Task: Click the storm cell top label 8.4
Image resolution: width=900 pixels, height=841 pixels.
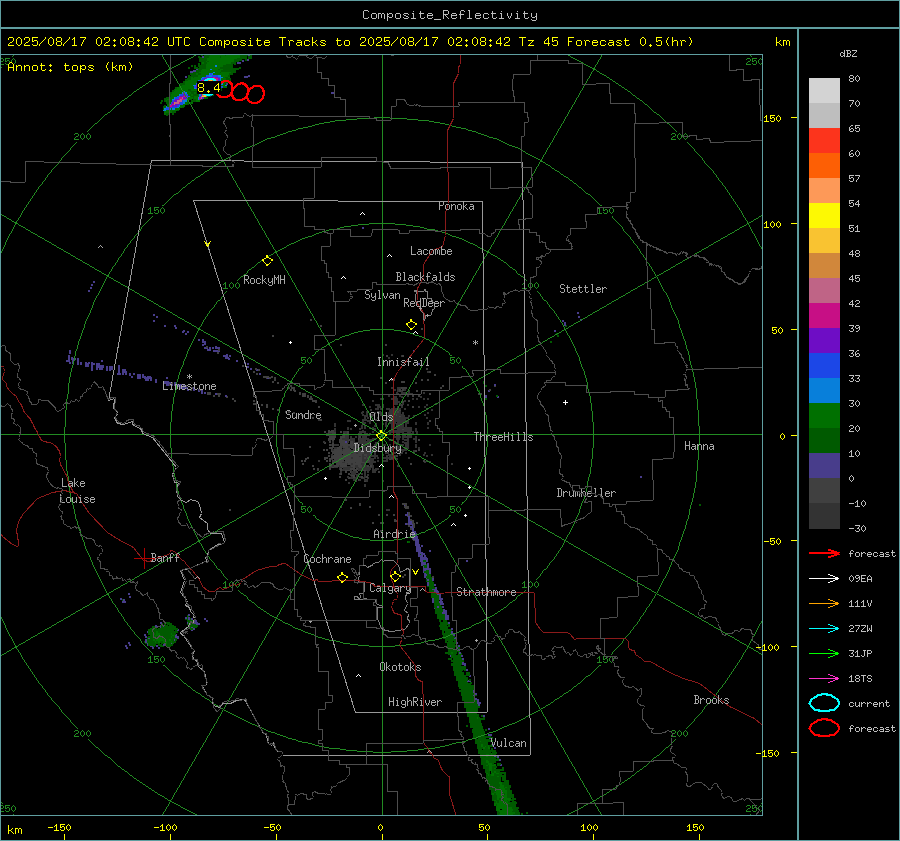Action: (x=208, y=88)
